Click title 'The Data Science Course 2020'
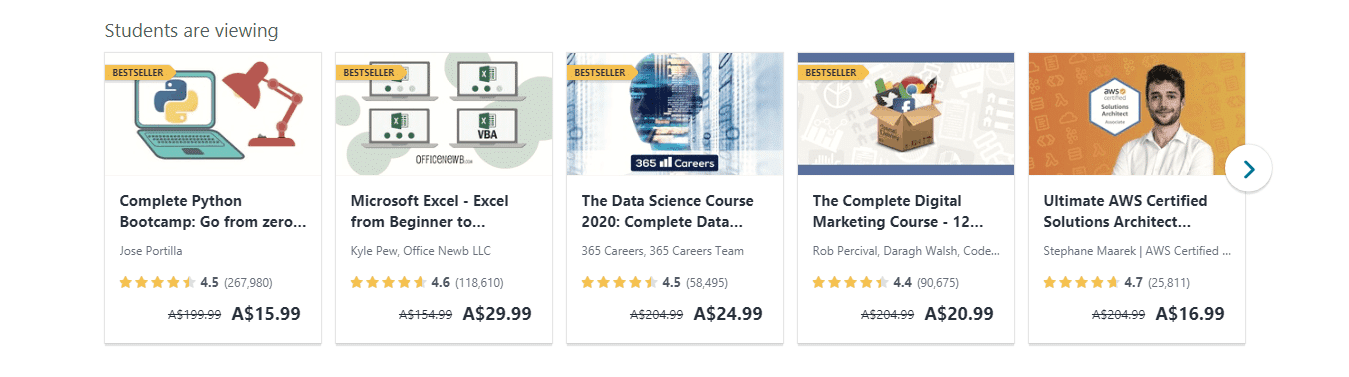The height and width of the screenshot is (377, 1349). click(668, 211)
